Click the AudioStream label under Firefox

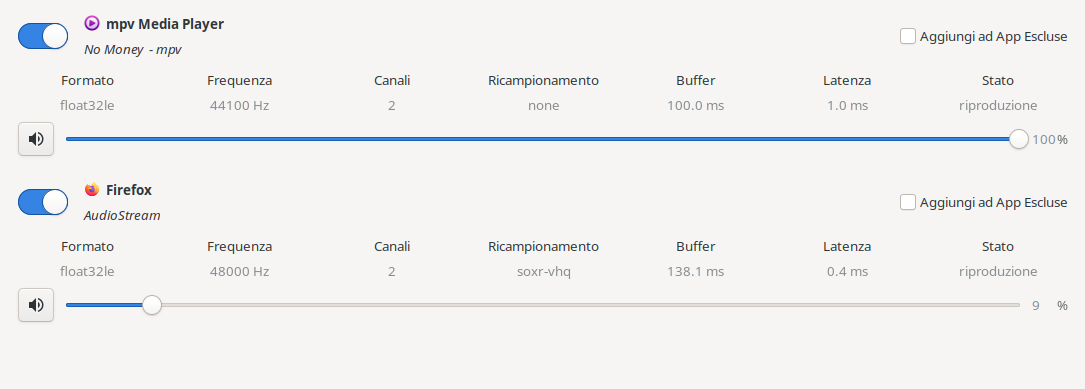[x=122, y=216]
